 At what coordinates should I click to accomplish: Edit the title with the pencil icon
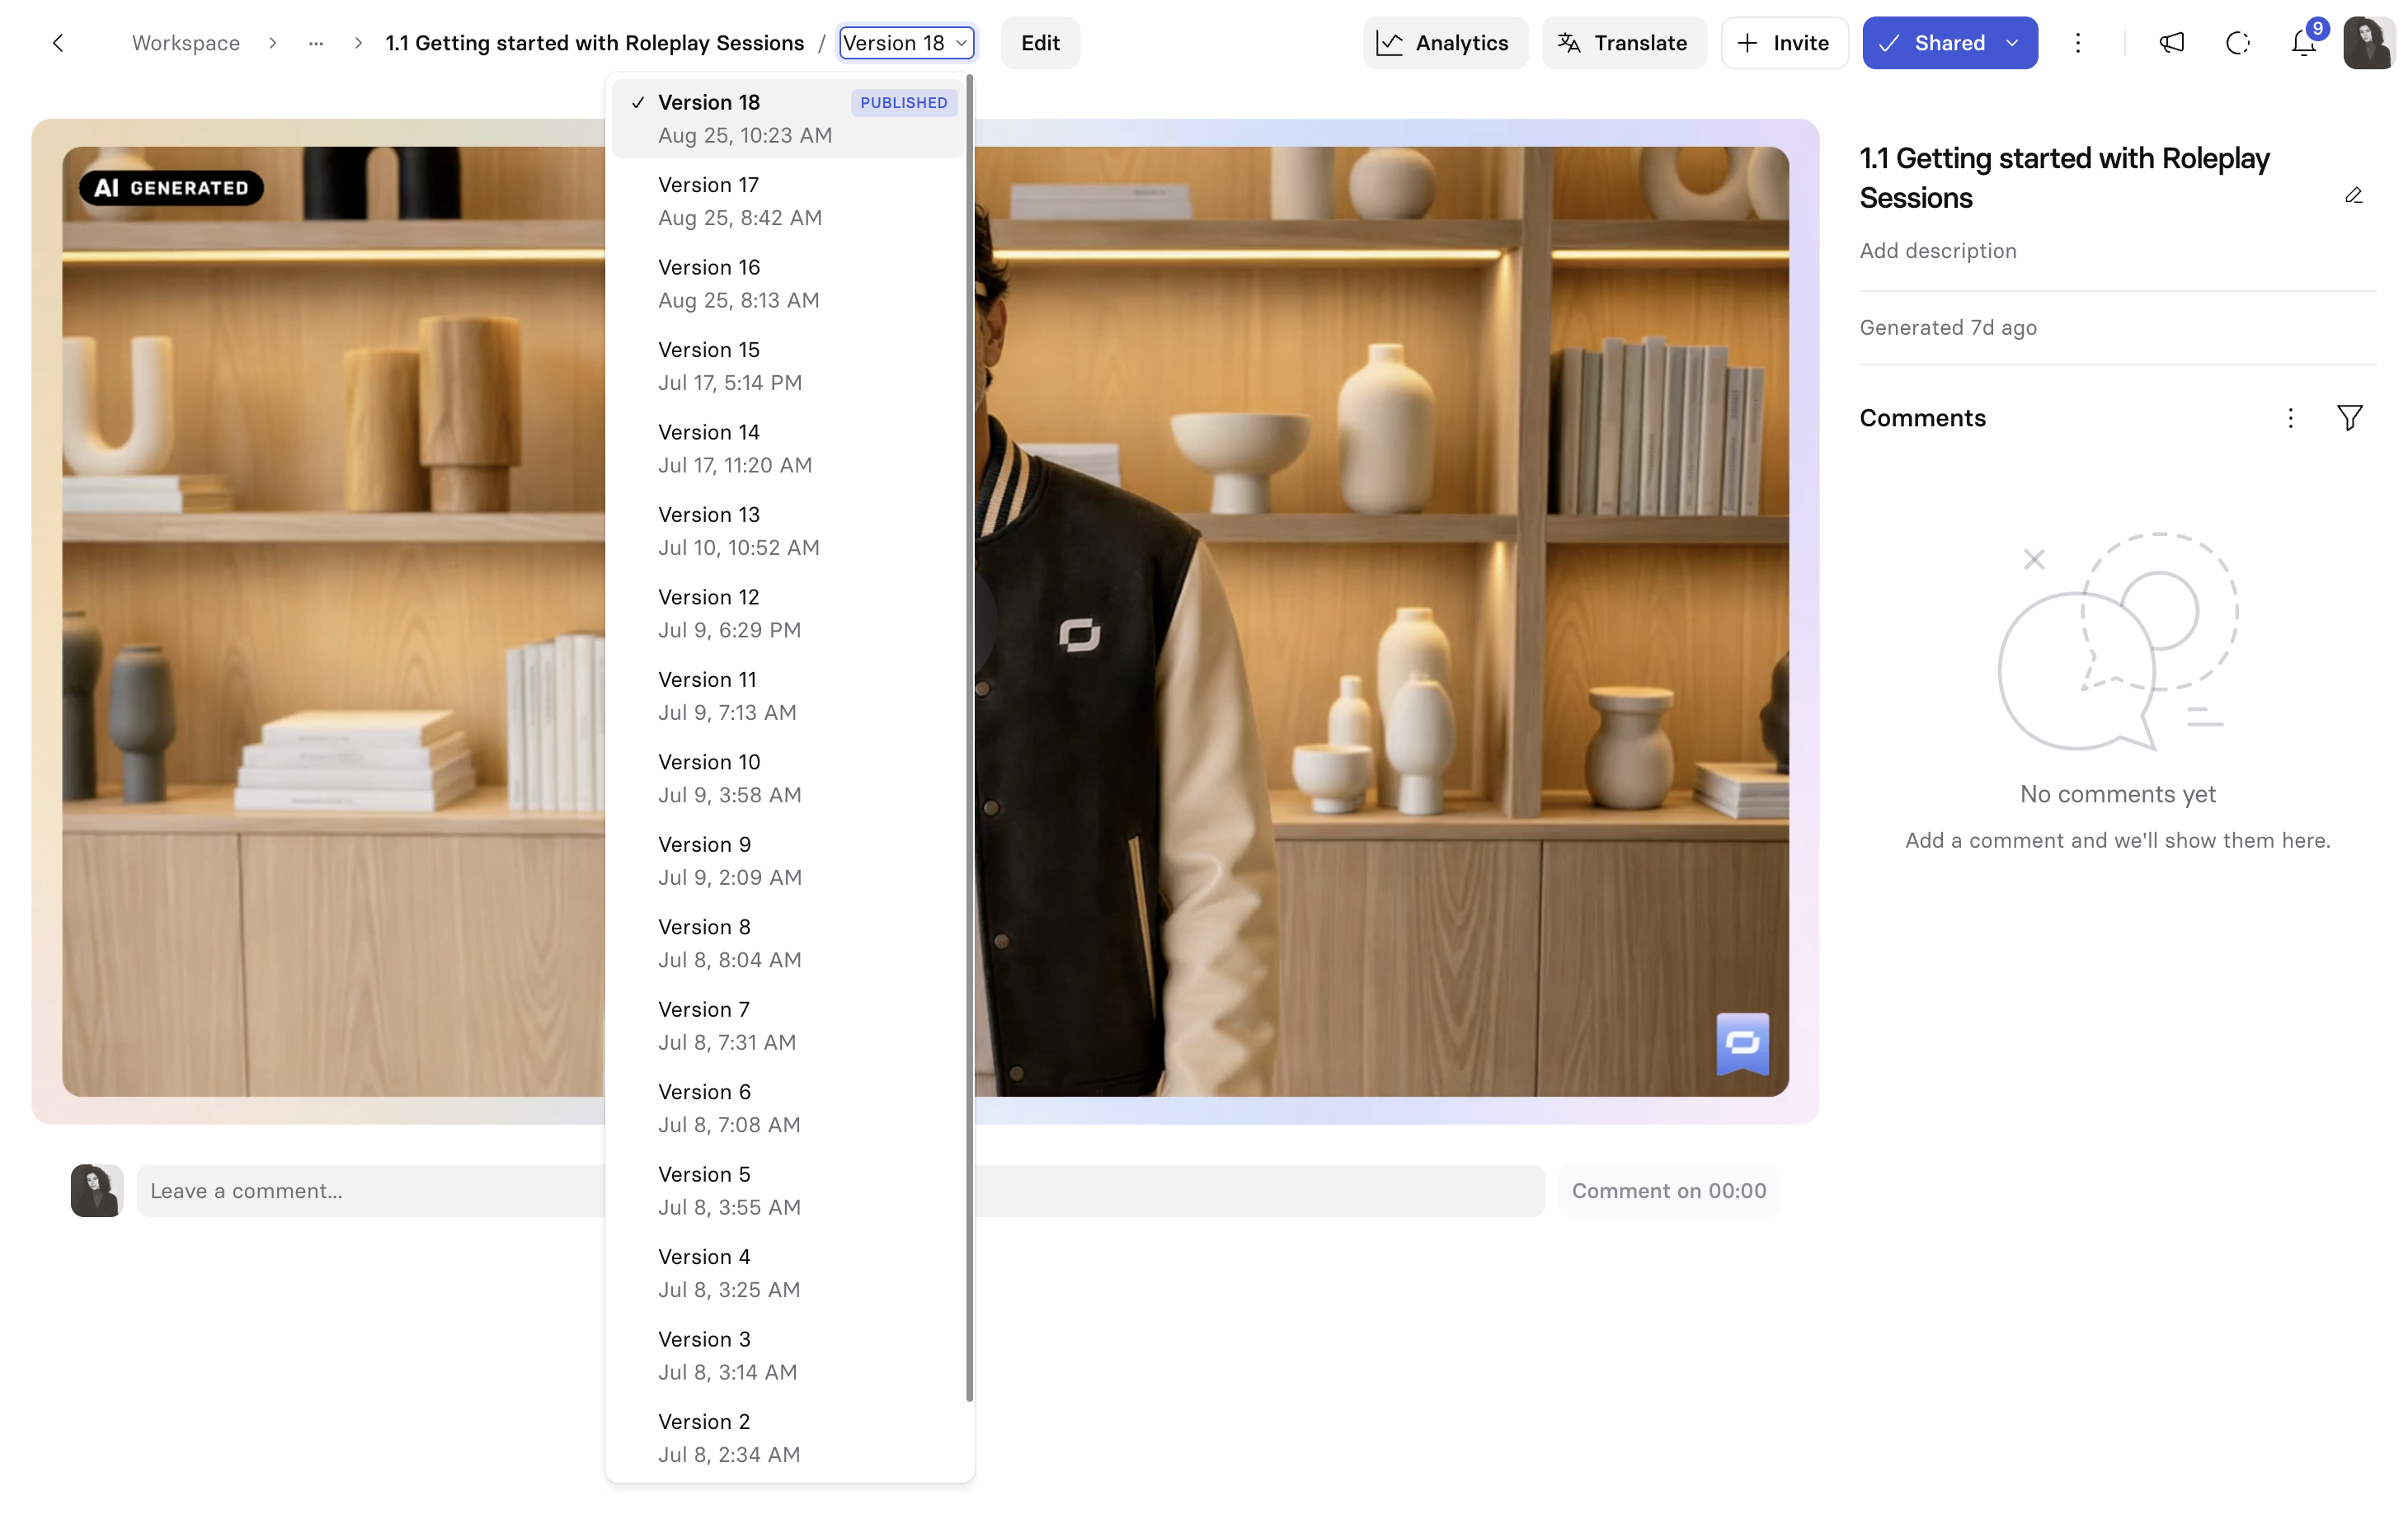(2353, 196)
